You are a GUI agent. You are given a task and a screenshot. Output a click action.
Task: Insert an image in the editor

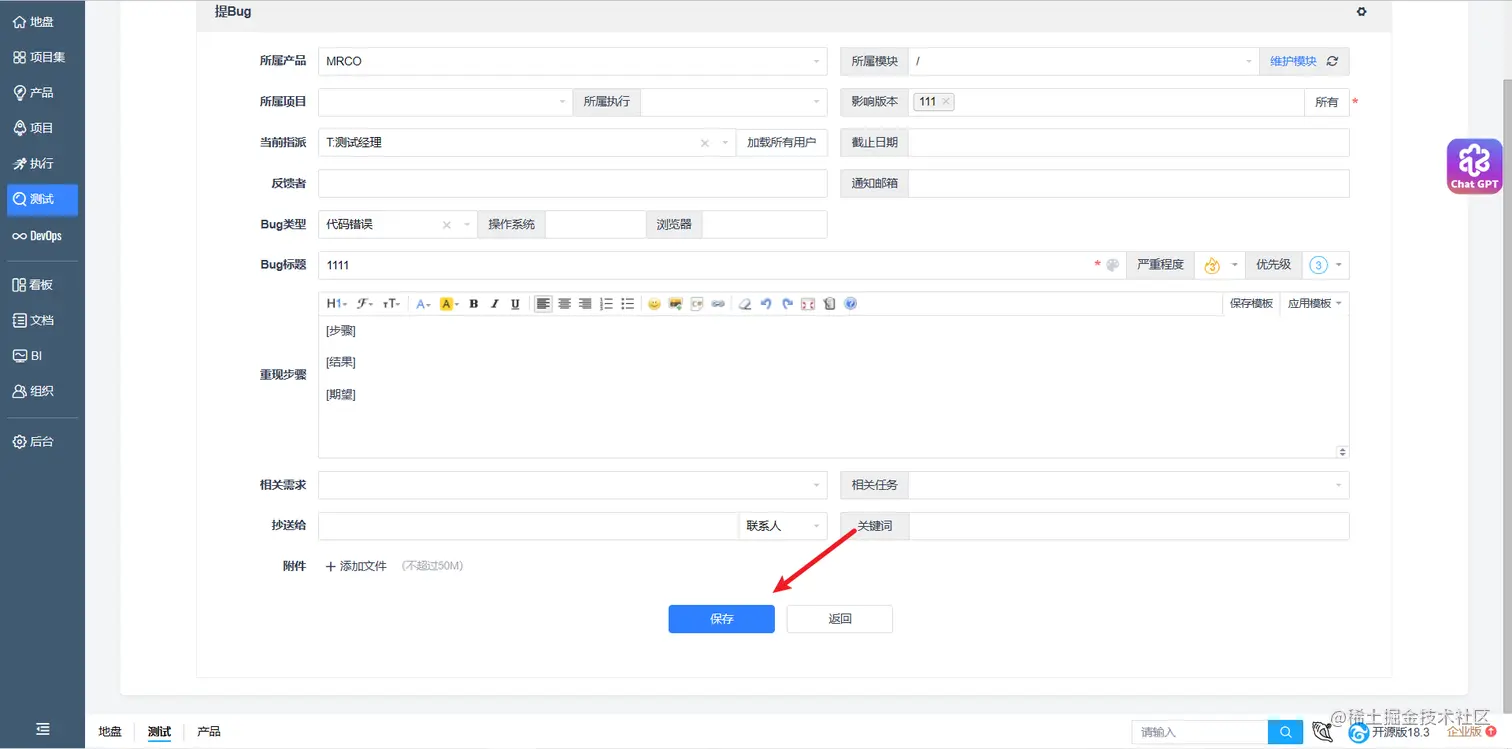pos(676,304)
